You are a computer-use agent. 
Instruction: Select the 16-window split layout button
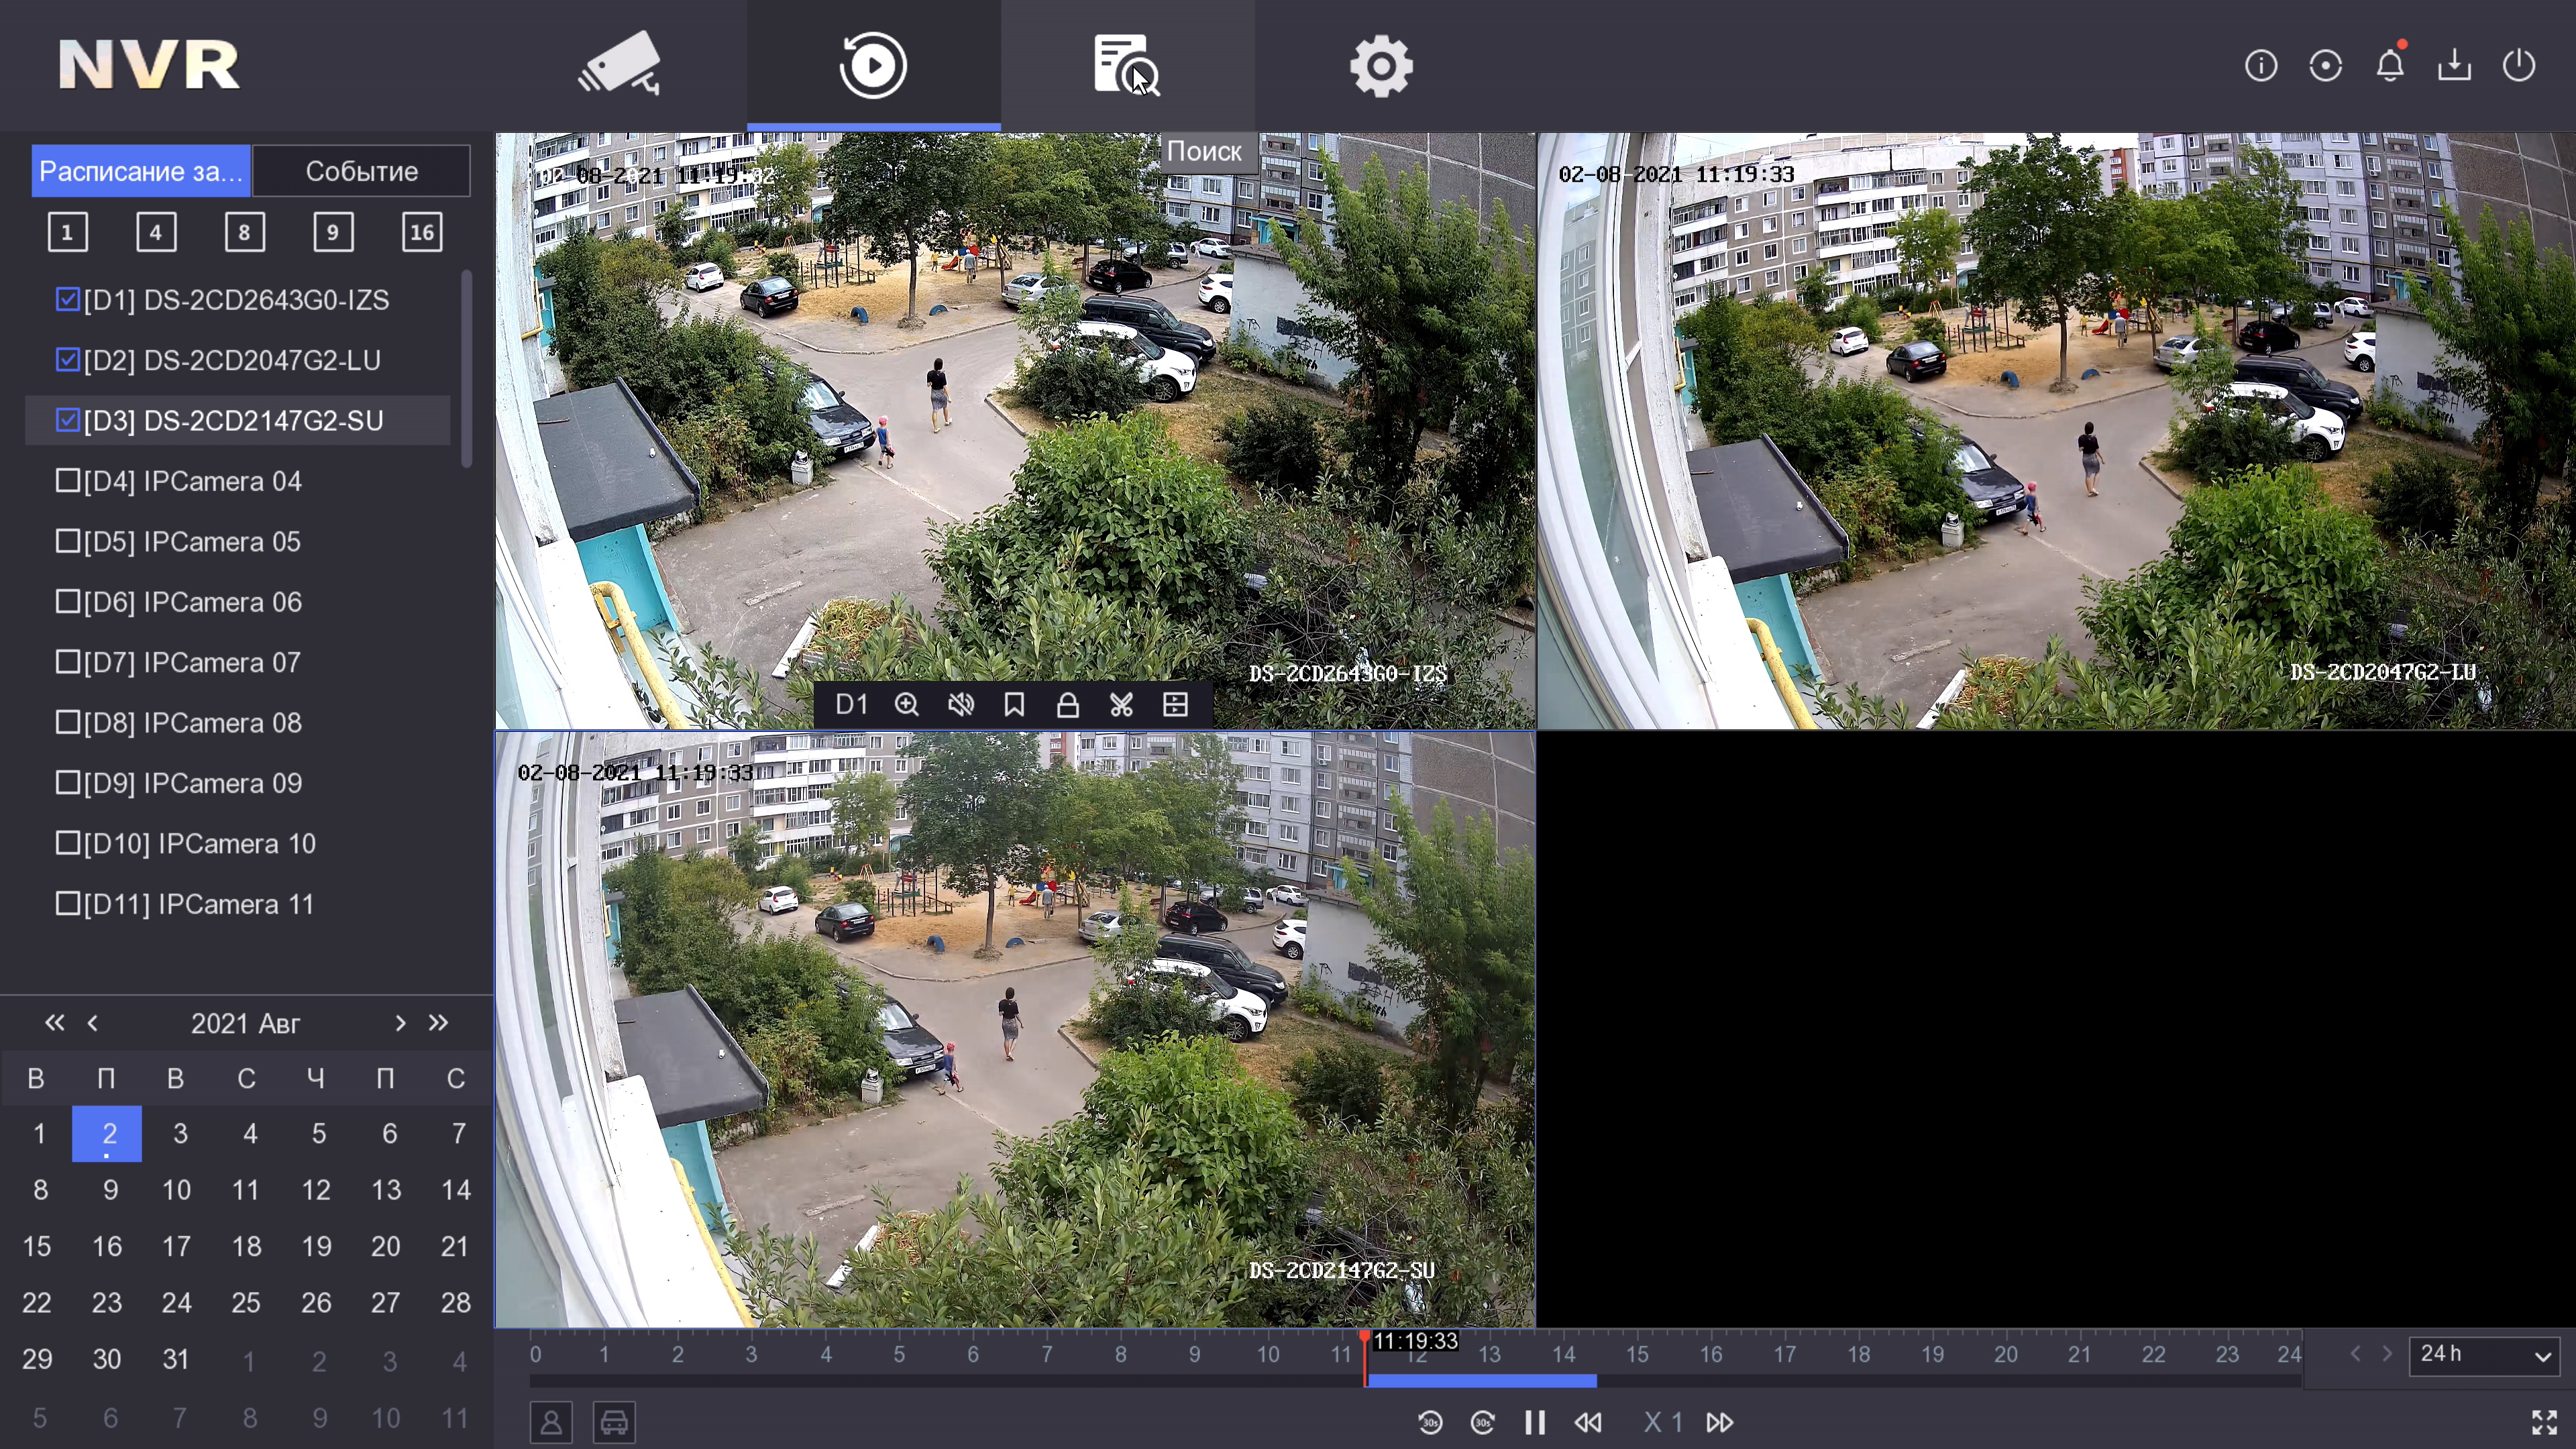[x=422, y=233]
